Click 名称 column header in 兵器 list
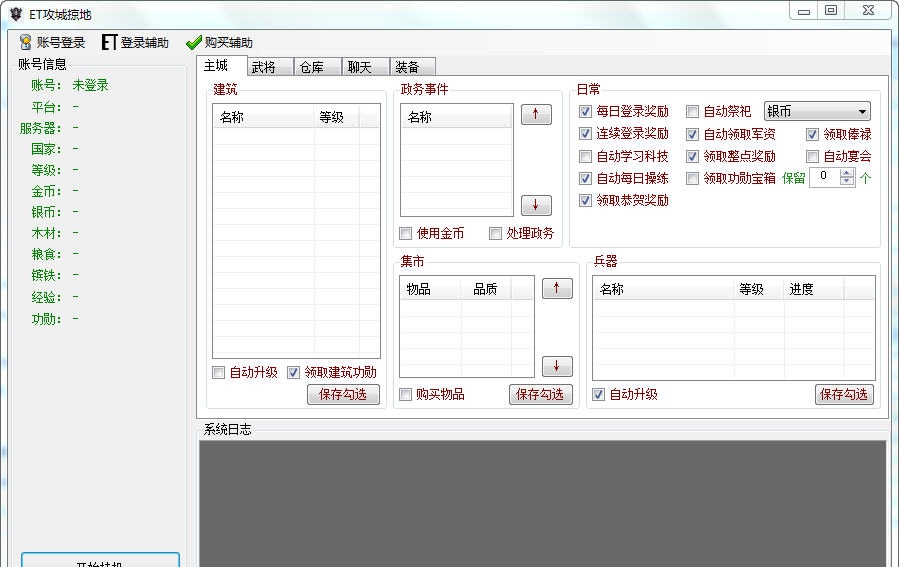This screenshot has width=899, height=567. coord(663,289)
